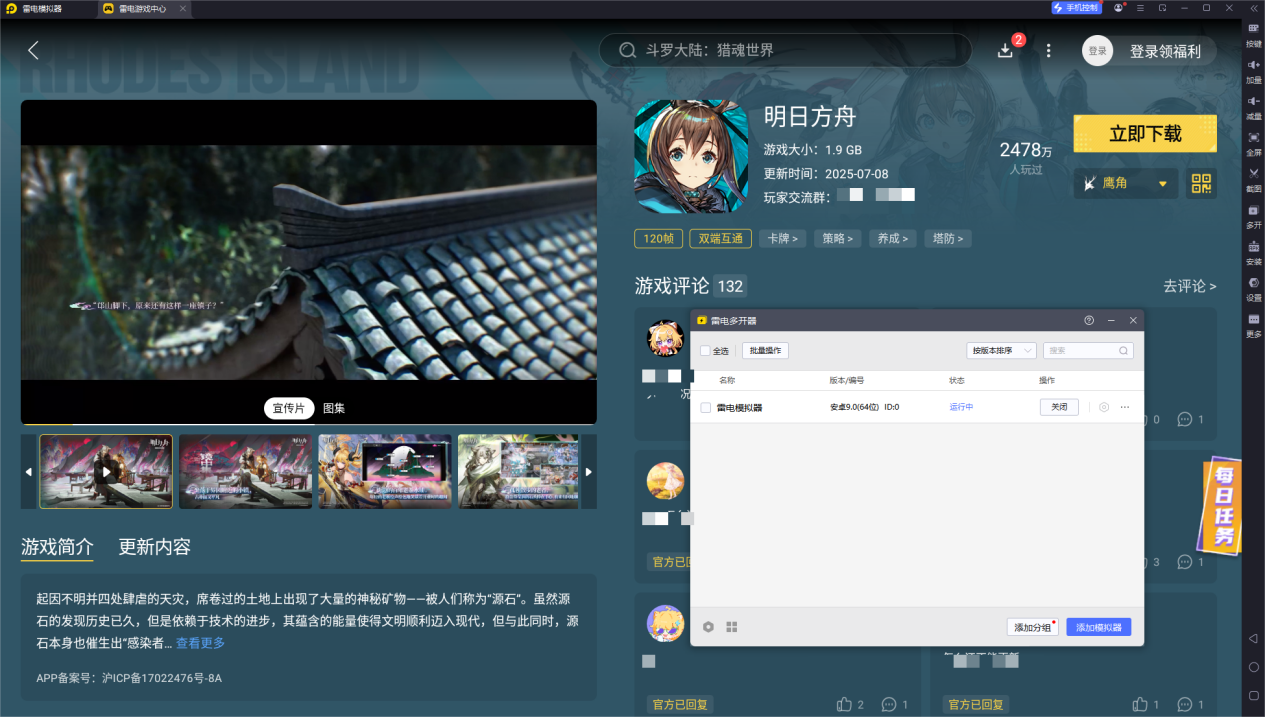Tick the checkbox beside 雷电模拟器 row
The height and width of the screenshot is (717, 1265).
click(x=705, y=407)
